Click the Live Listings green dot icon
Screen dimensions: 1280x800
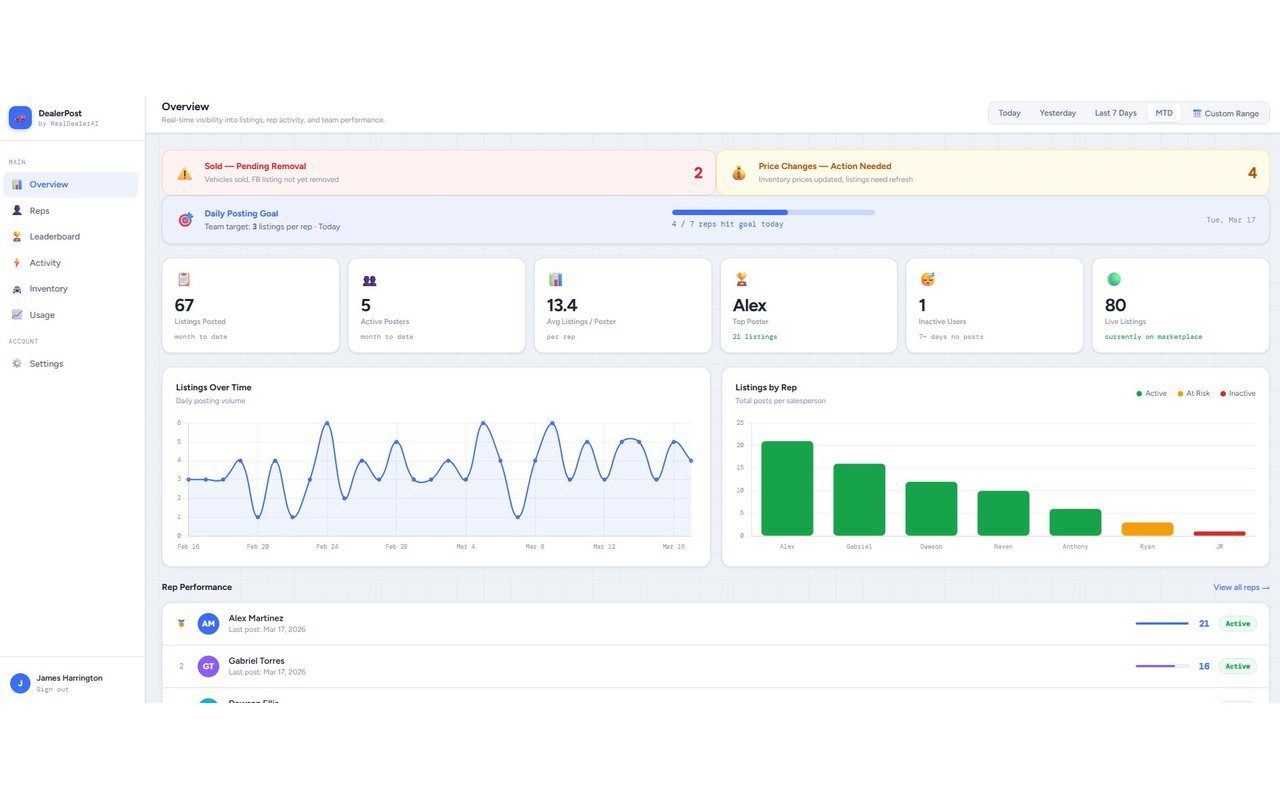pos(1113,279)
